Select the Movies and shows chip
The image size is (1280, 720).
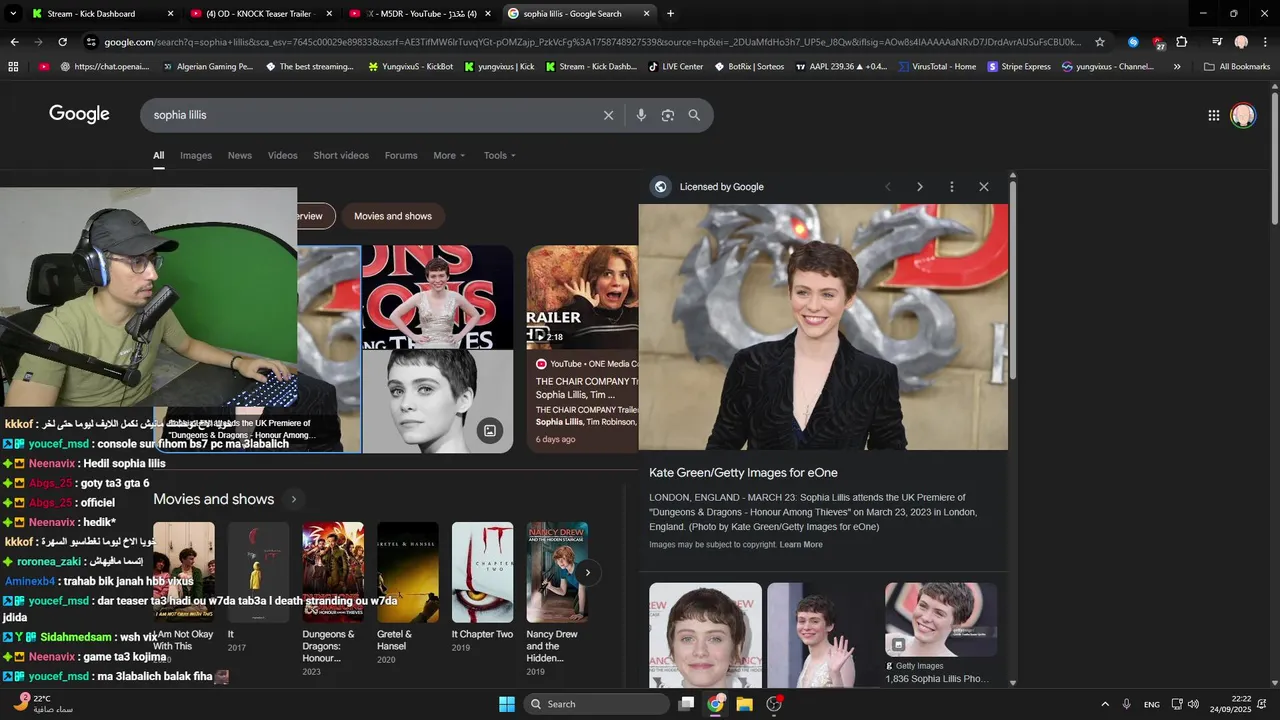393,216
